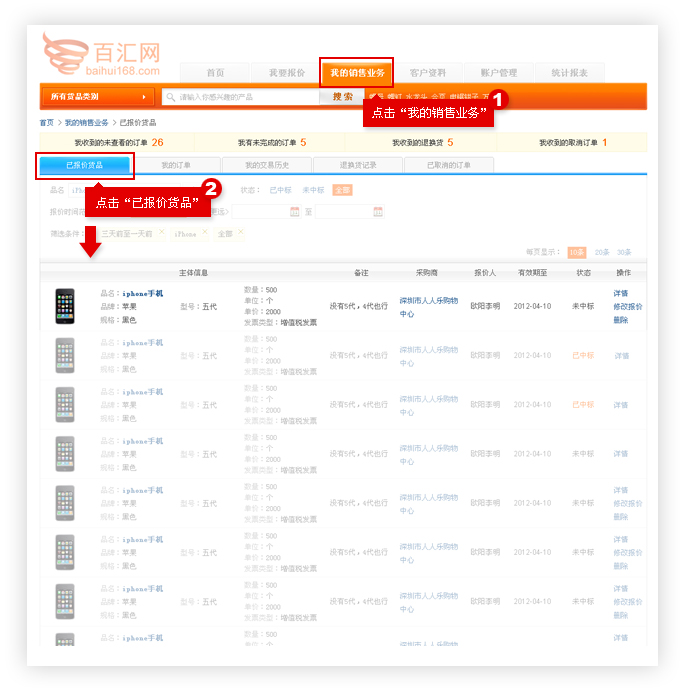Show 20条 items per page
Screen dimensions: 684x691
click(x=602, y=252)
